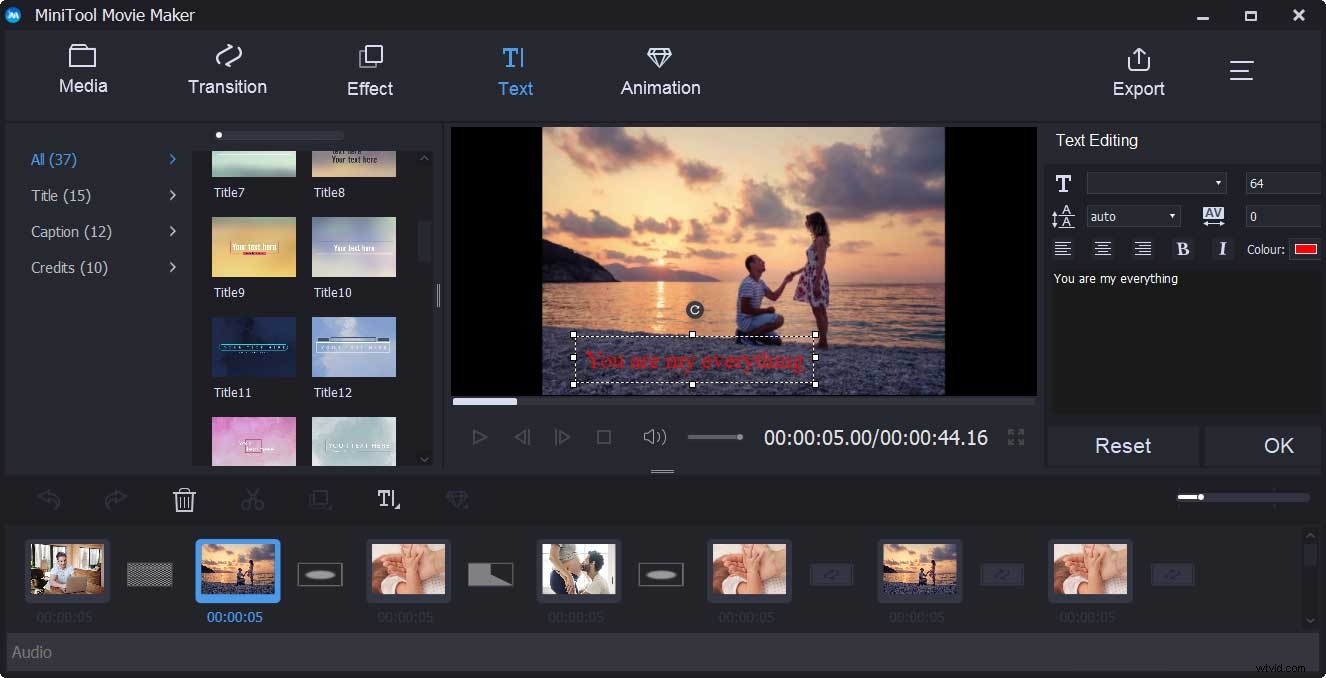Image resolution: width=1326 pixels, height=678 pixels.
Task: Undo the last edit
Action: point(48,499)
